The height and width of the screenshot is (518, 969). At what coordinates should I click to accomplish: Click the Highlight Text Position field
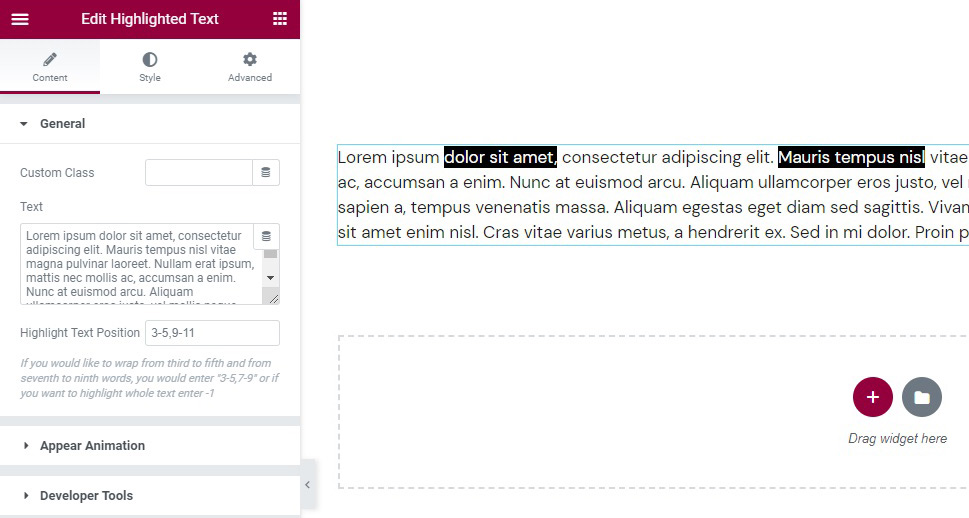coord(212,333)
